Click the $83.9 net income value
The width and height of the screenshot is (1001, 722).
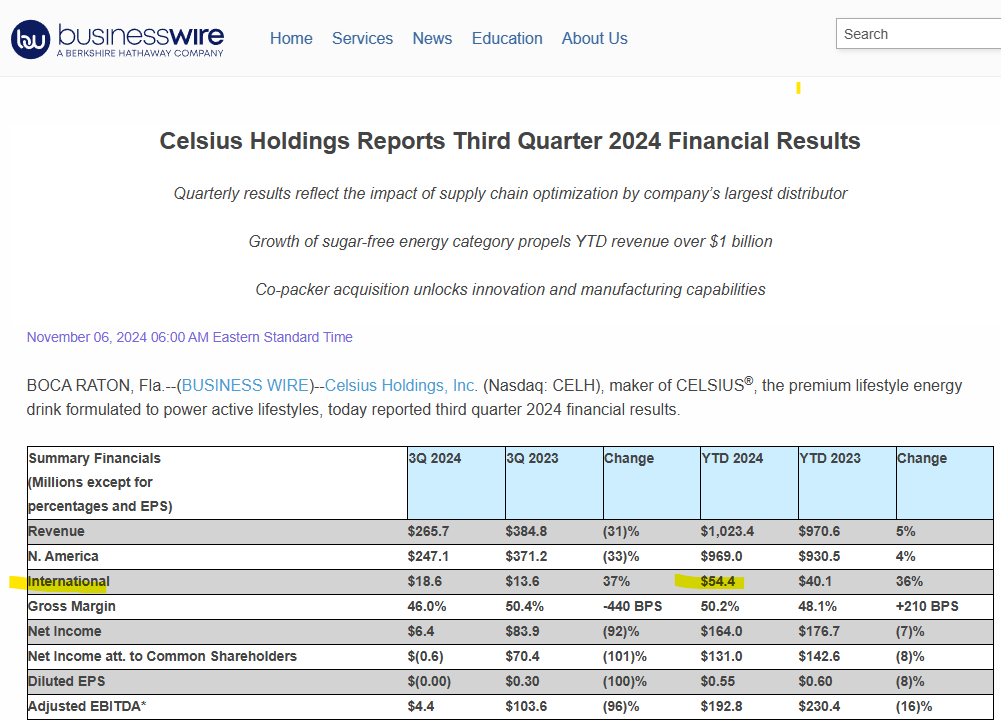(522, 631)
